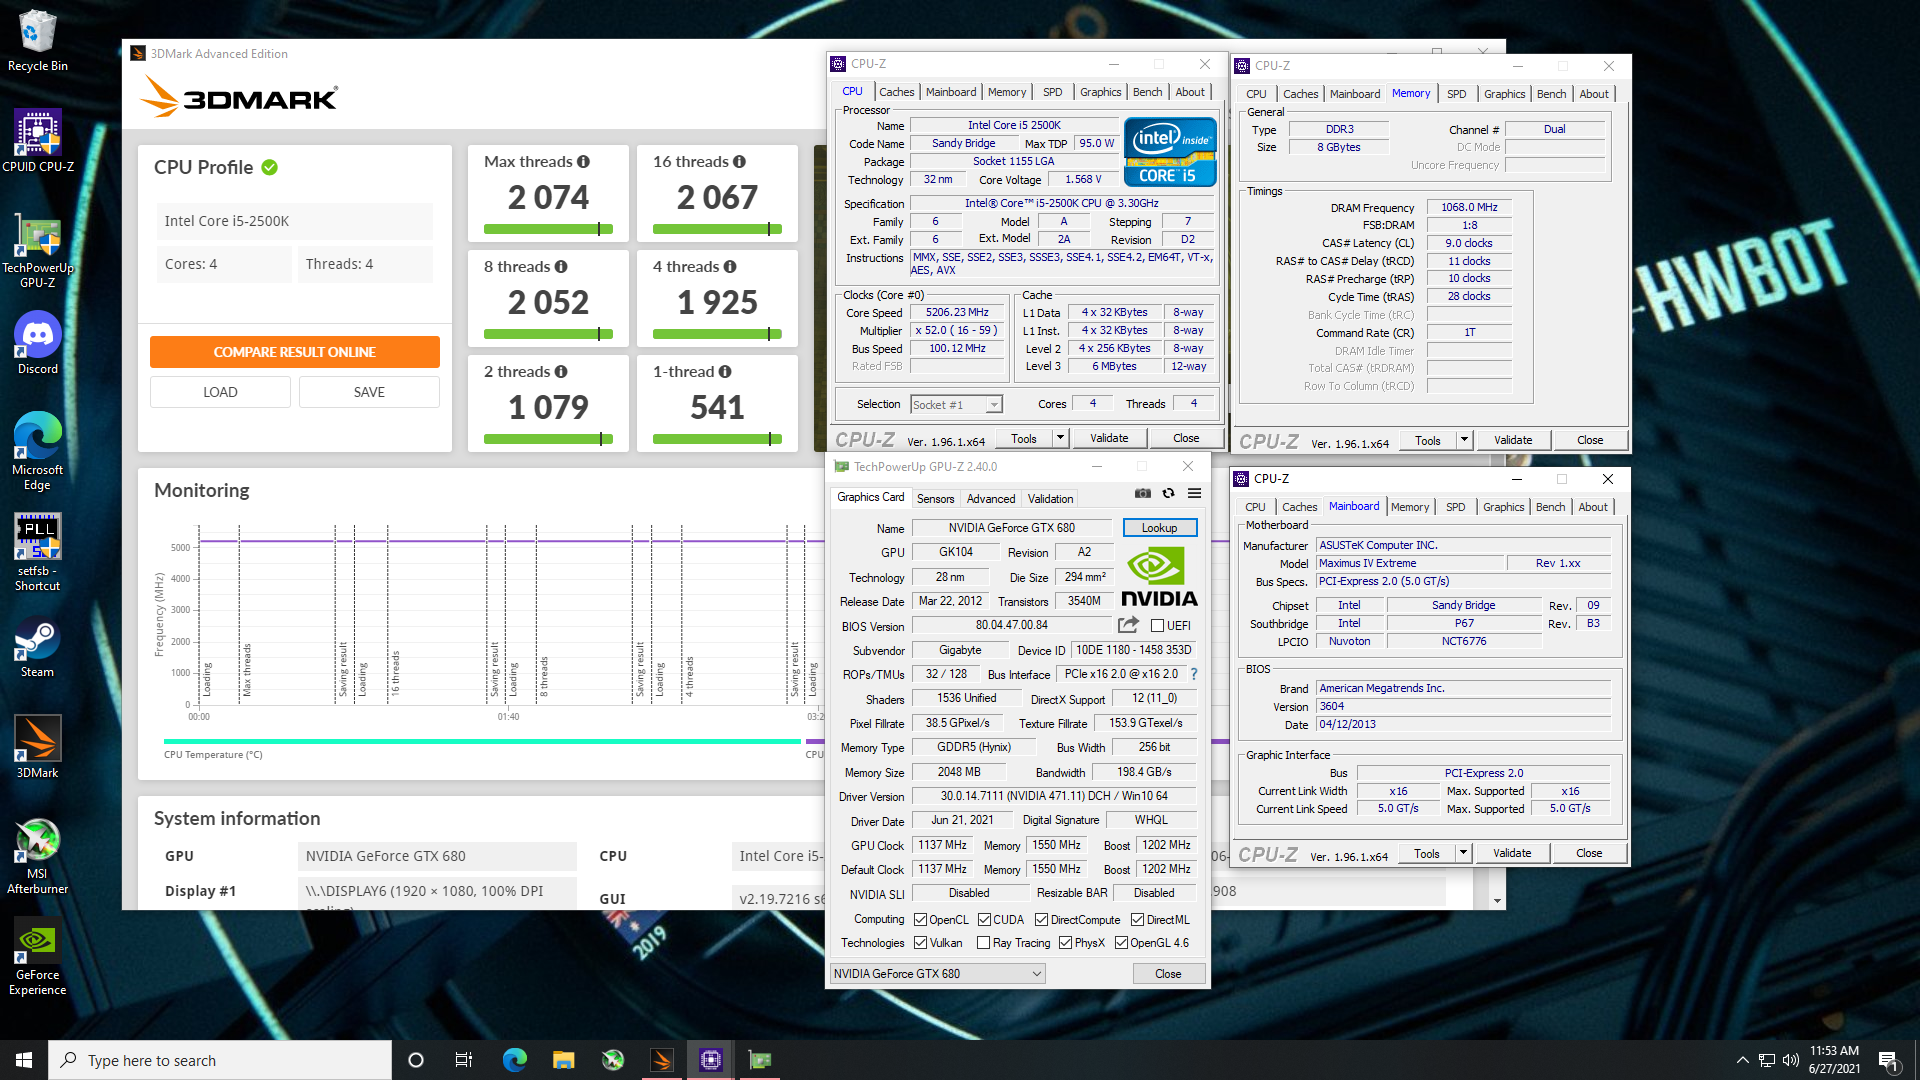Click the Bus Interface question mark icon

click(x=1194, y=674)
